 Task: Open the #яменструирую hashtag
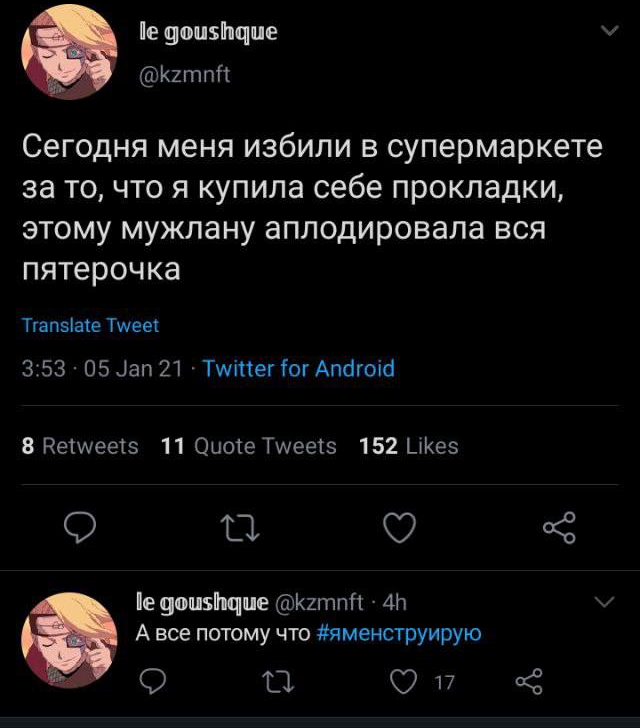point(399,633)
